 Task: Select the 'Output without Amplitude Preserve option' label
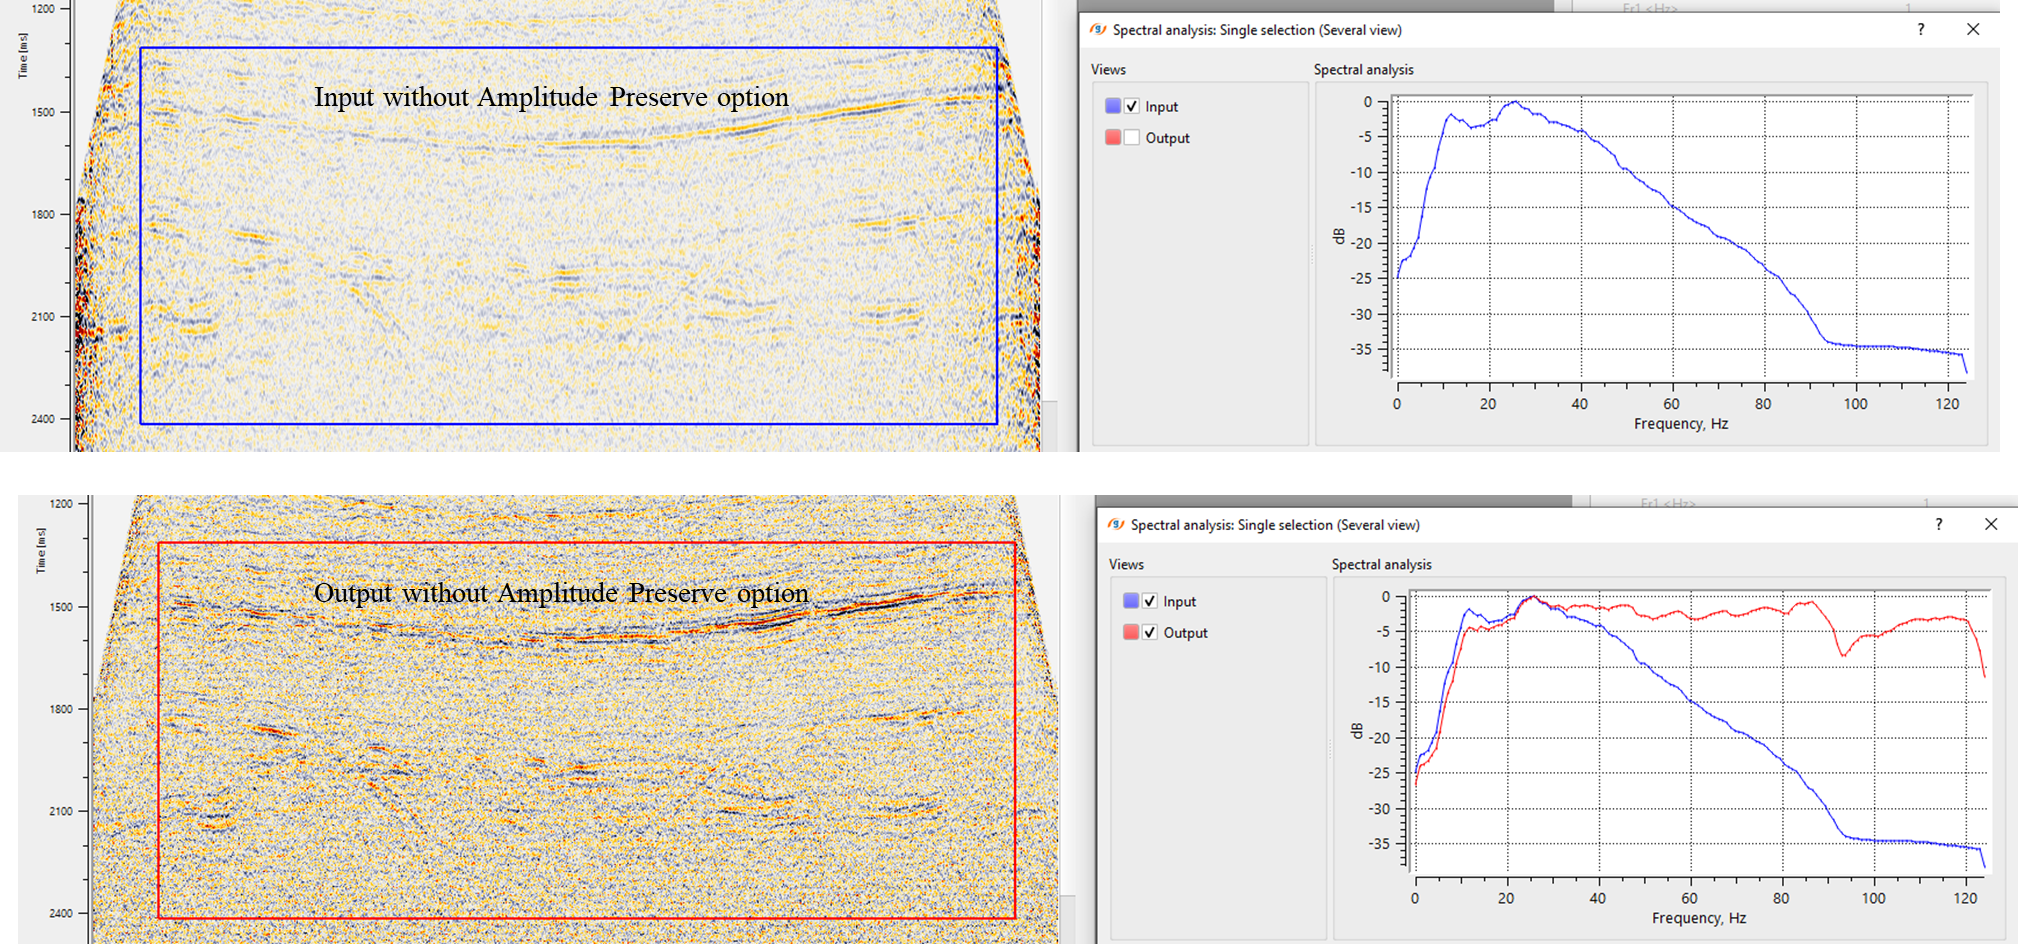561,593
